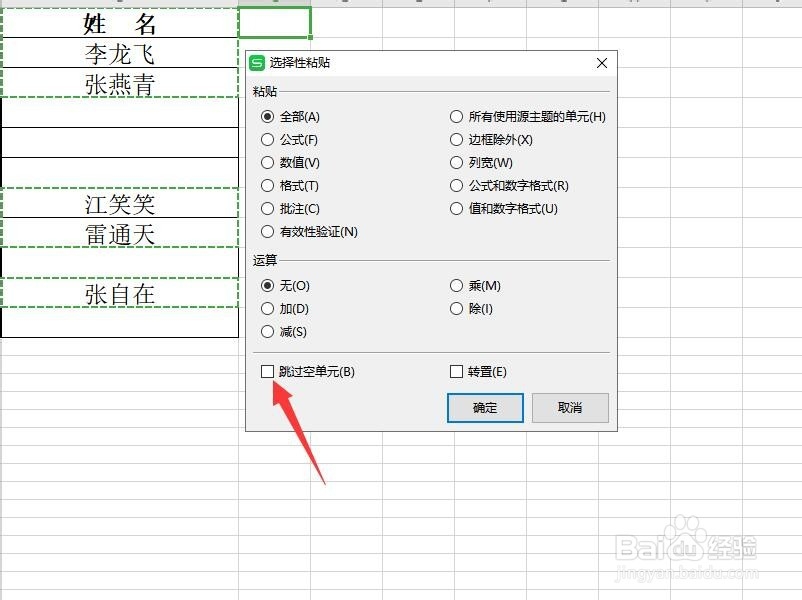
Task: Select the 加 operation option
Action: (x=267, y=309)
